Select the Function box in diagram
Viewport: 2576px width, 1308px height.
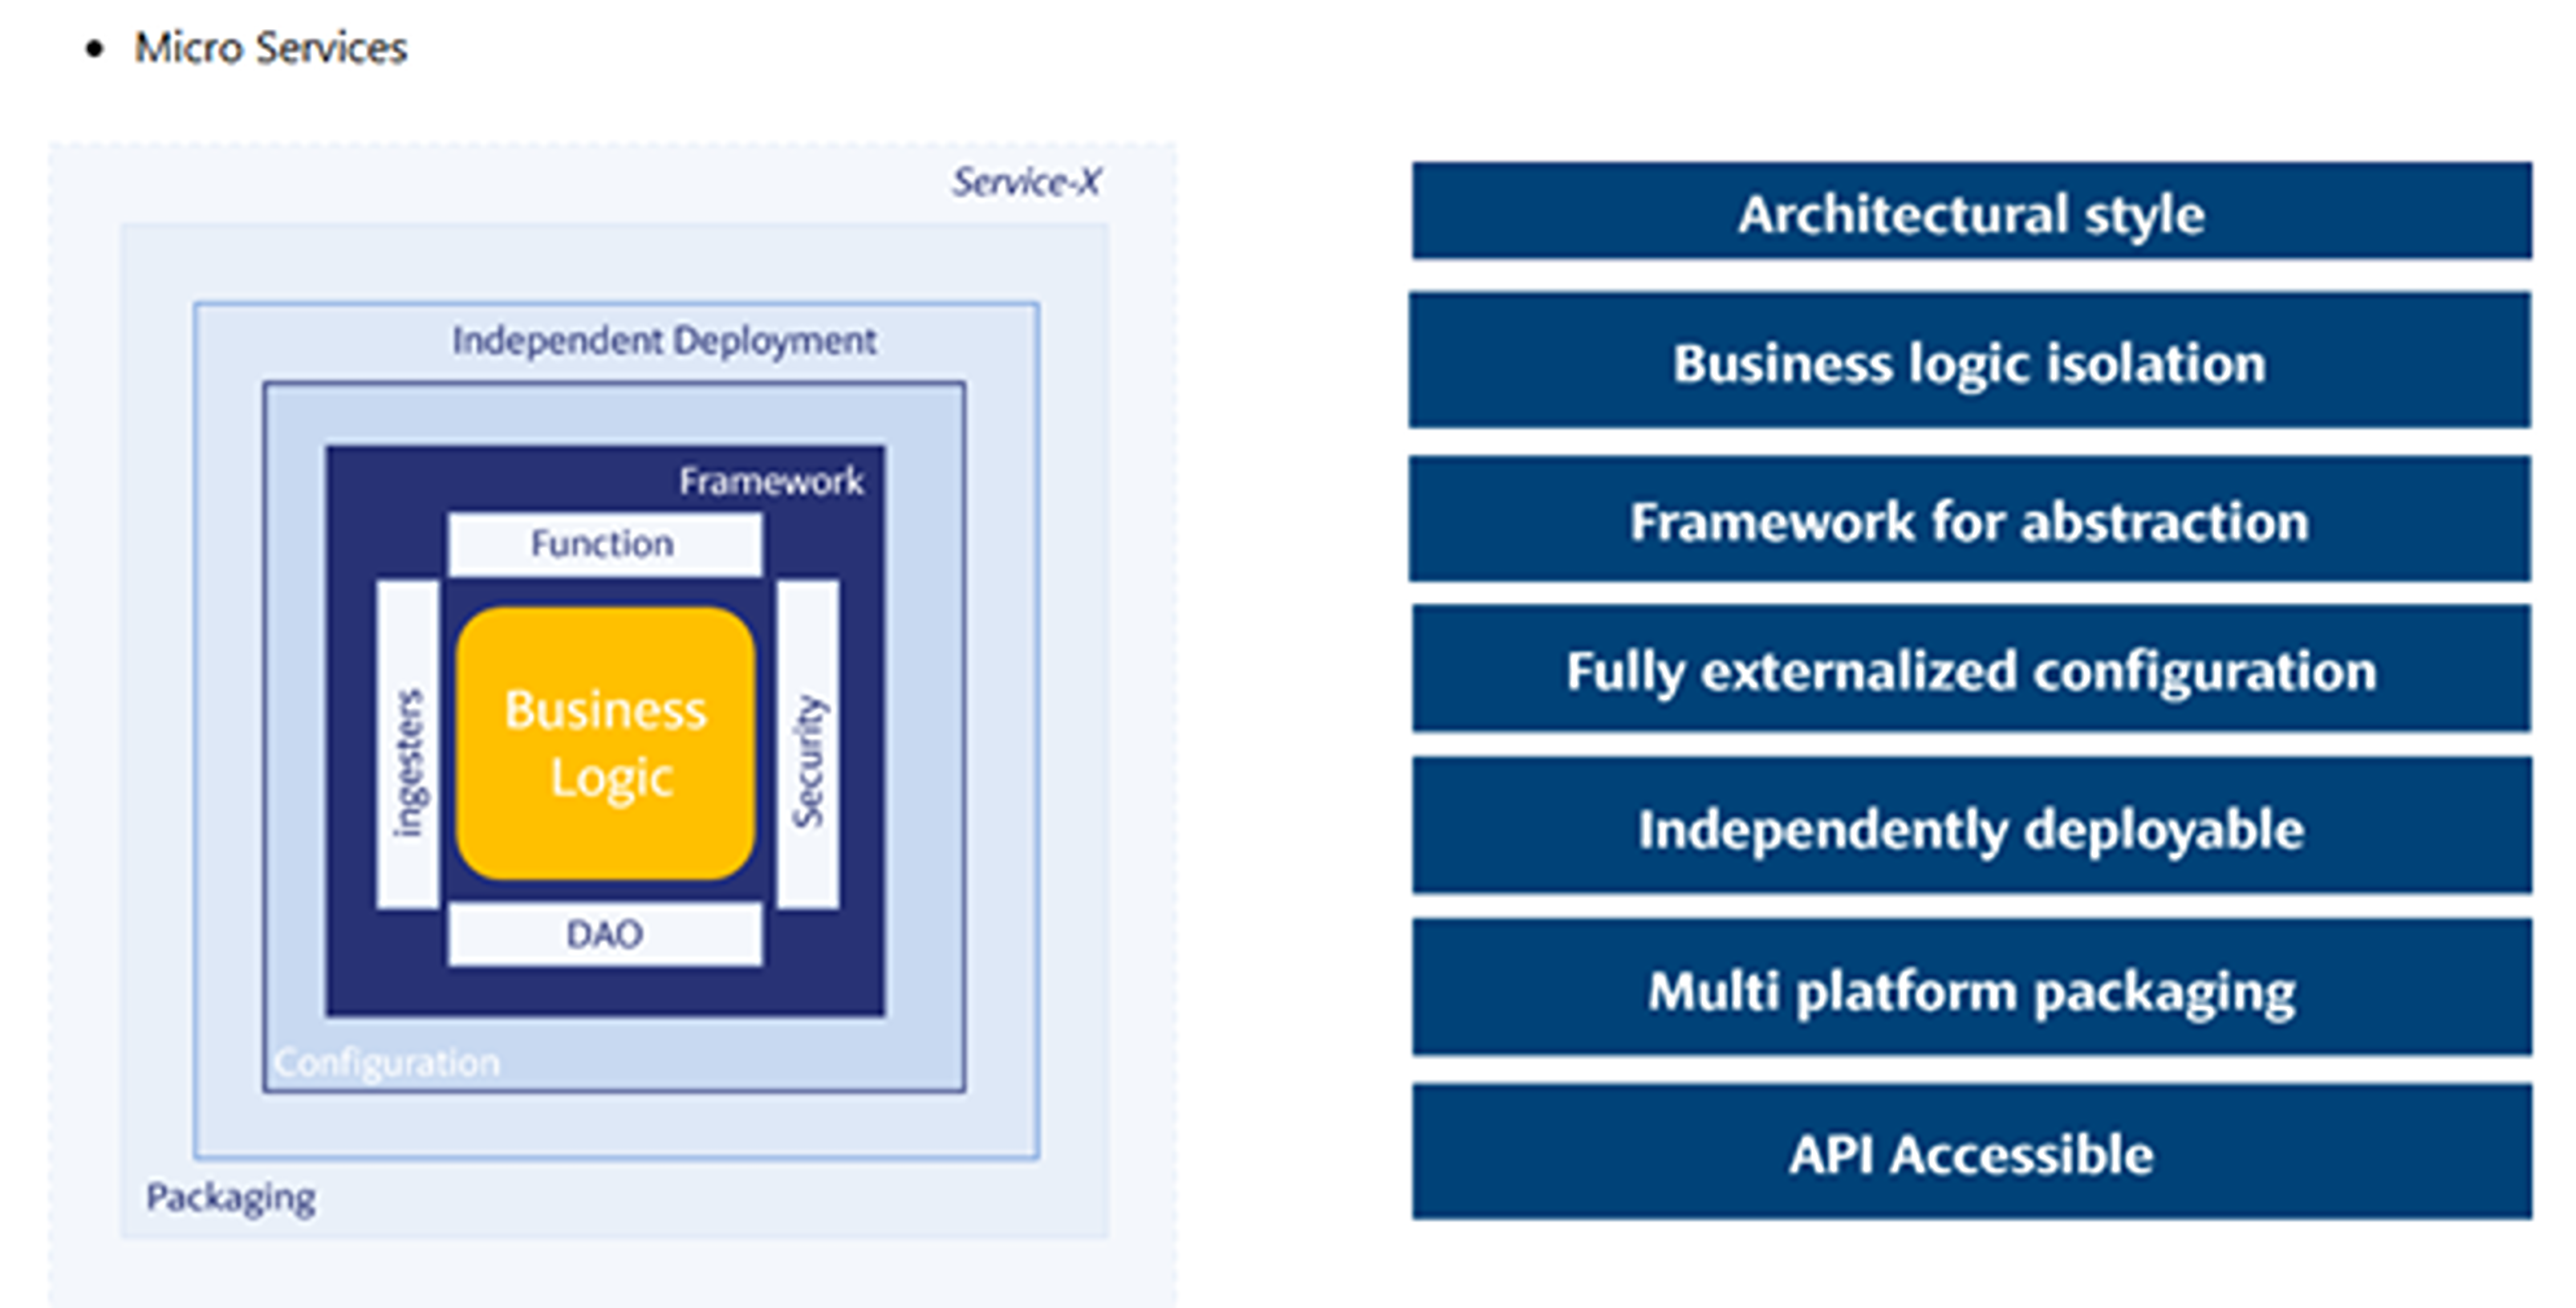pos(604,544)
